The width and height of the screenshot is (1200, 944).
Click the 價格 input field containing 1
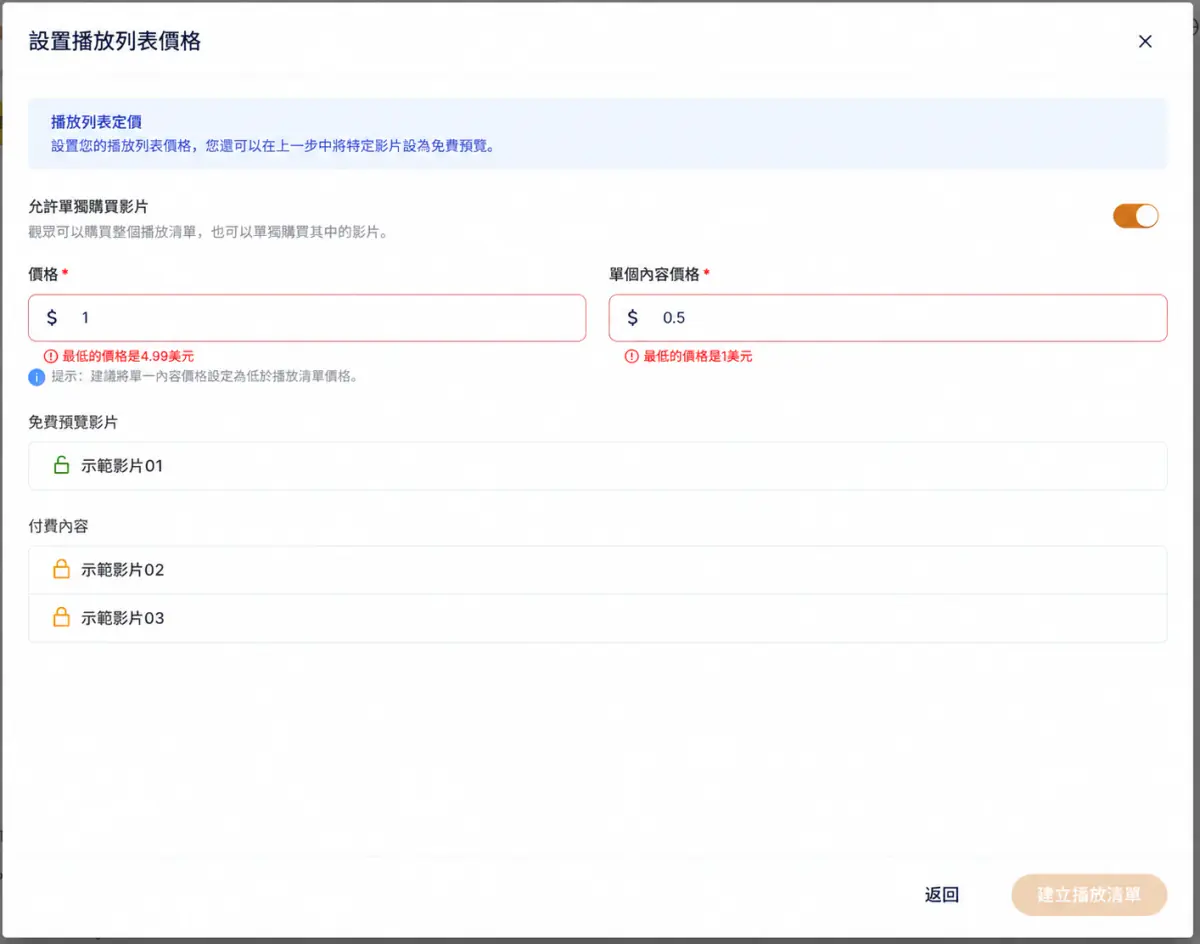click(307, 318)
